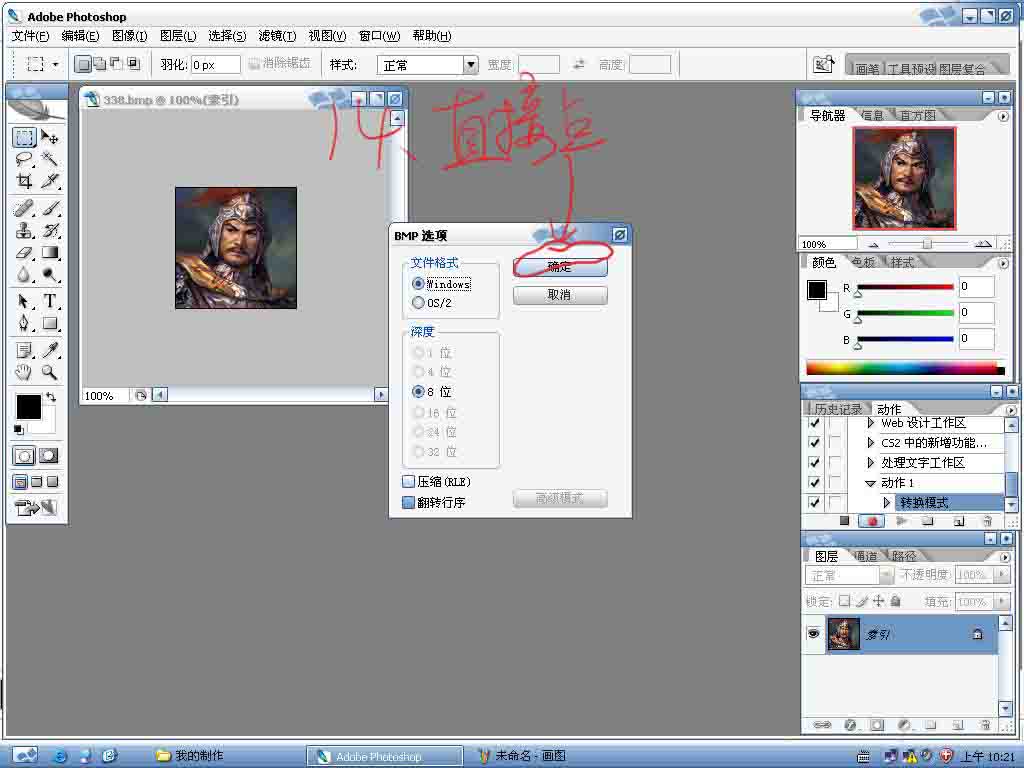Select OS/2 file format radio button
The width and height of the screenshot is (1024, 768).
coord(418,302)
